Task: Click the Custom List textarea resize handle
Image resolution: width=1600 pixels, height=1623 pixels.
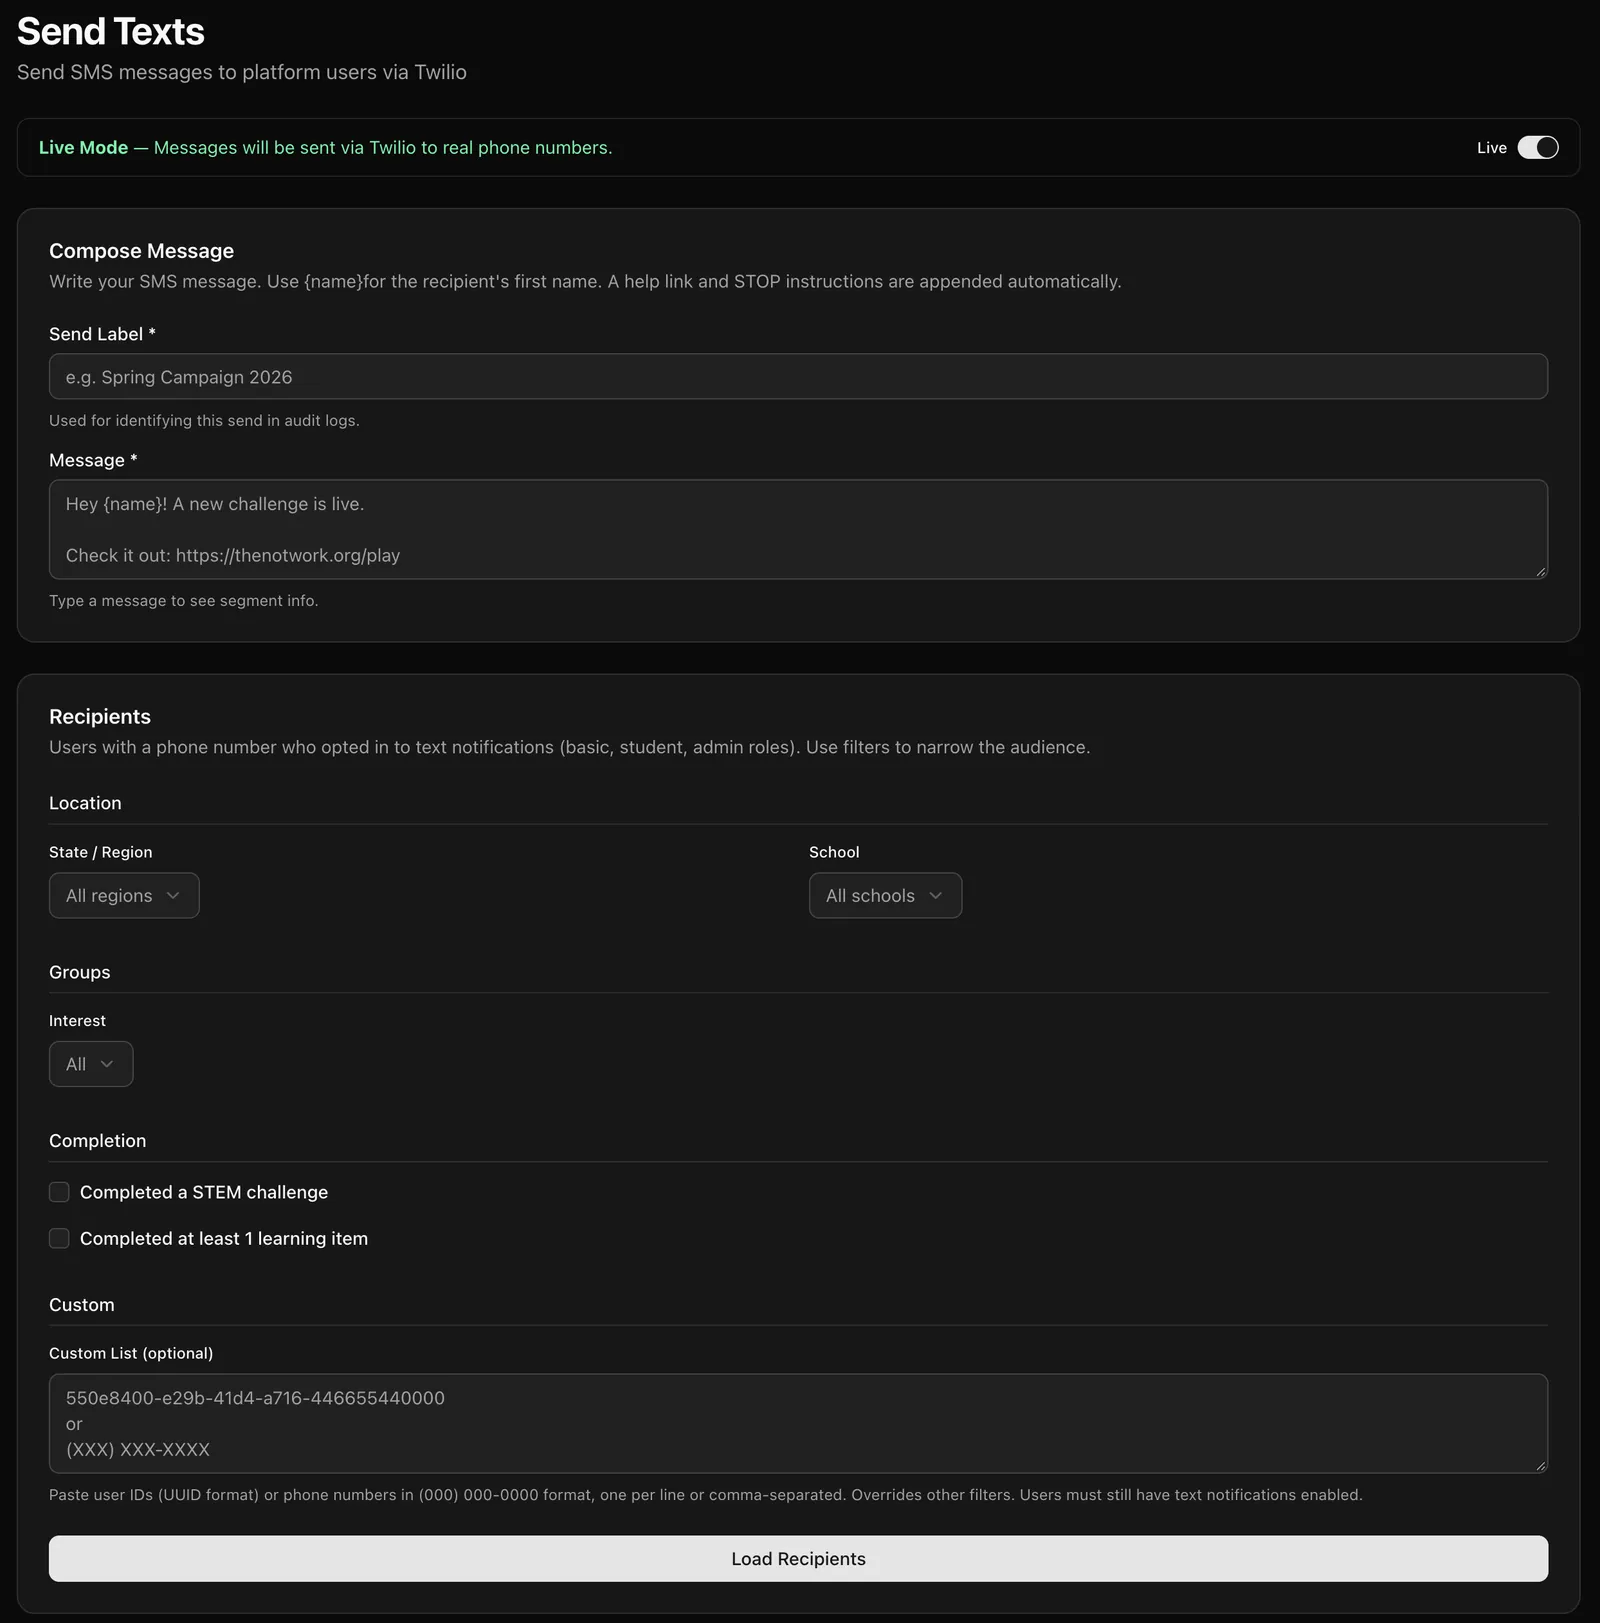Action: coord(1540,1465)
